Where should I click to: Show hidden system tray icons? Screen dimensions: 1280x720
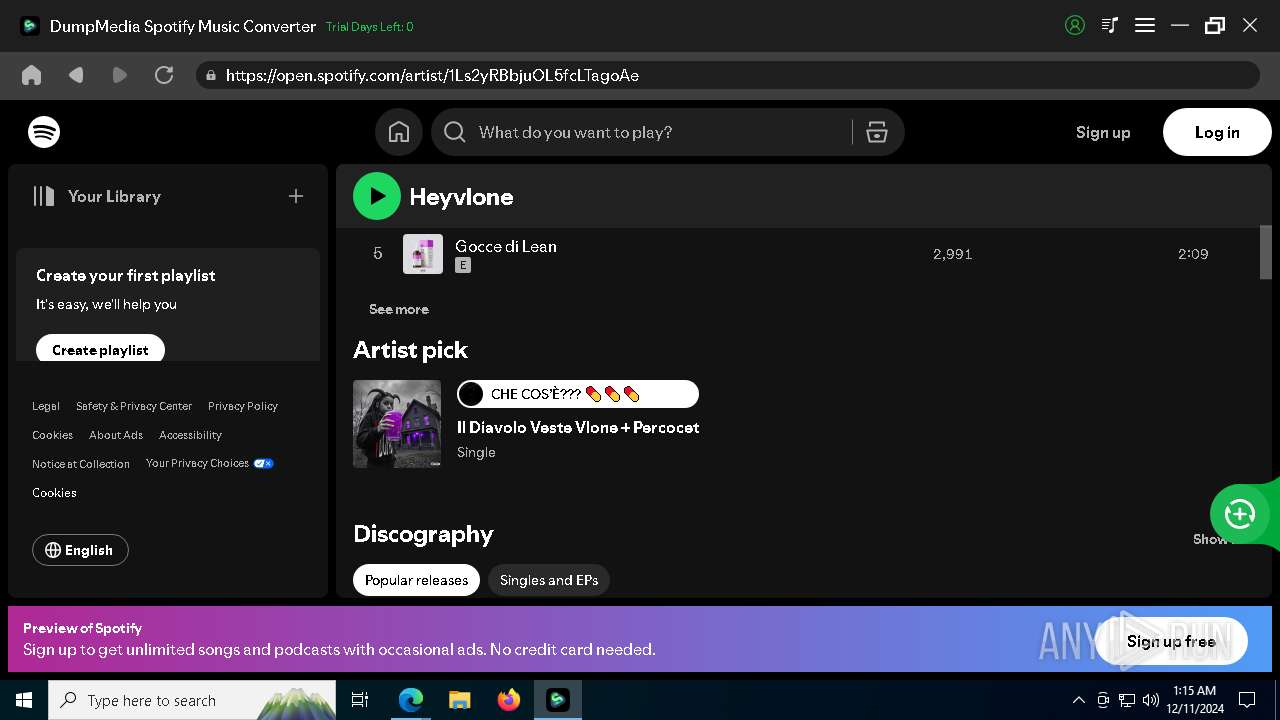(1078, 700)
